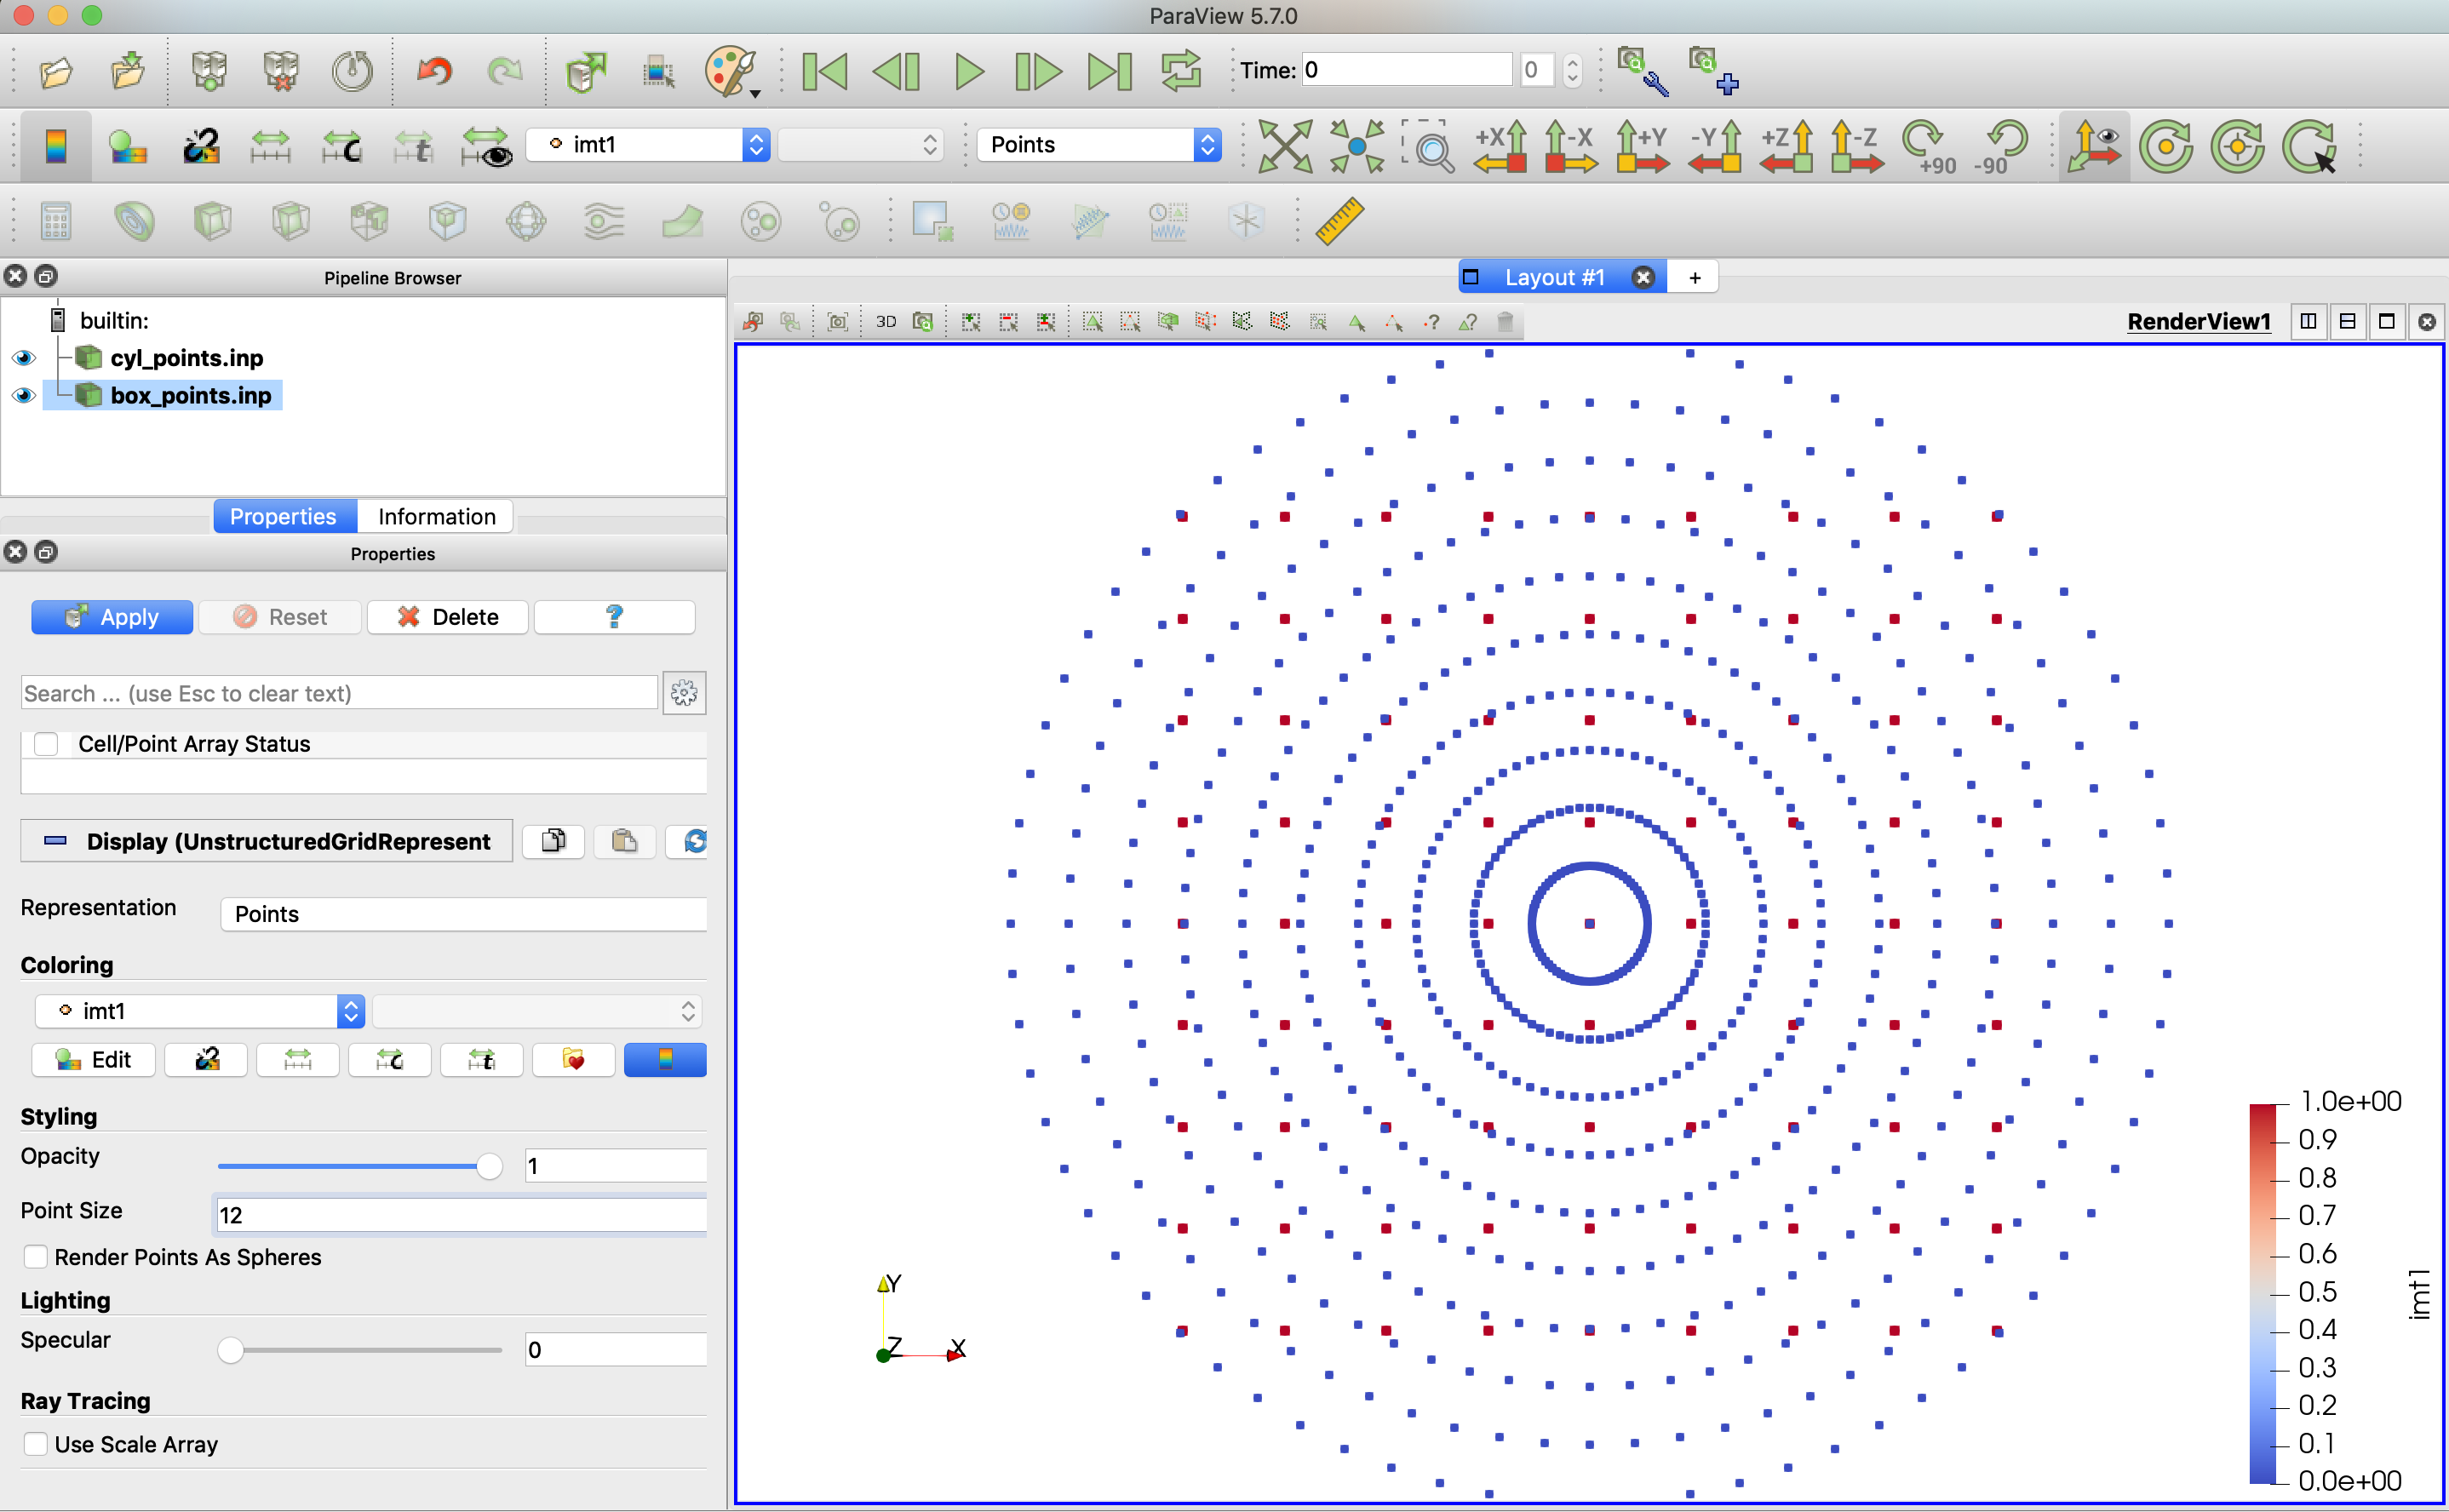Select the Layout #1 tab
This screenshot has width=2449, height=1512.
1553,278
